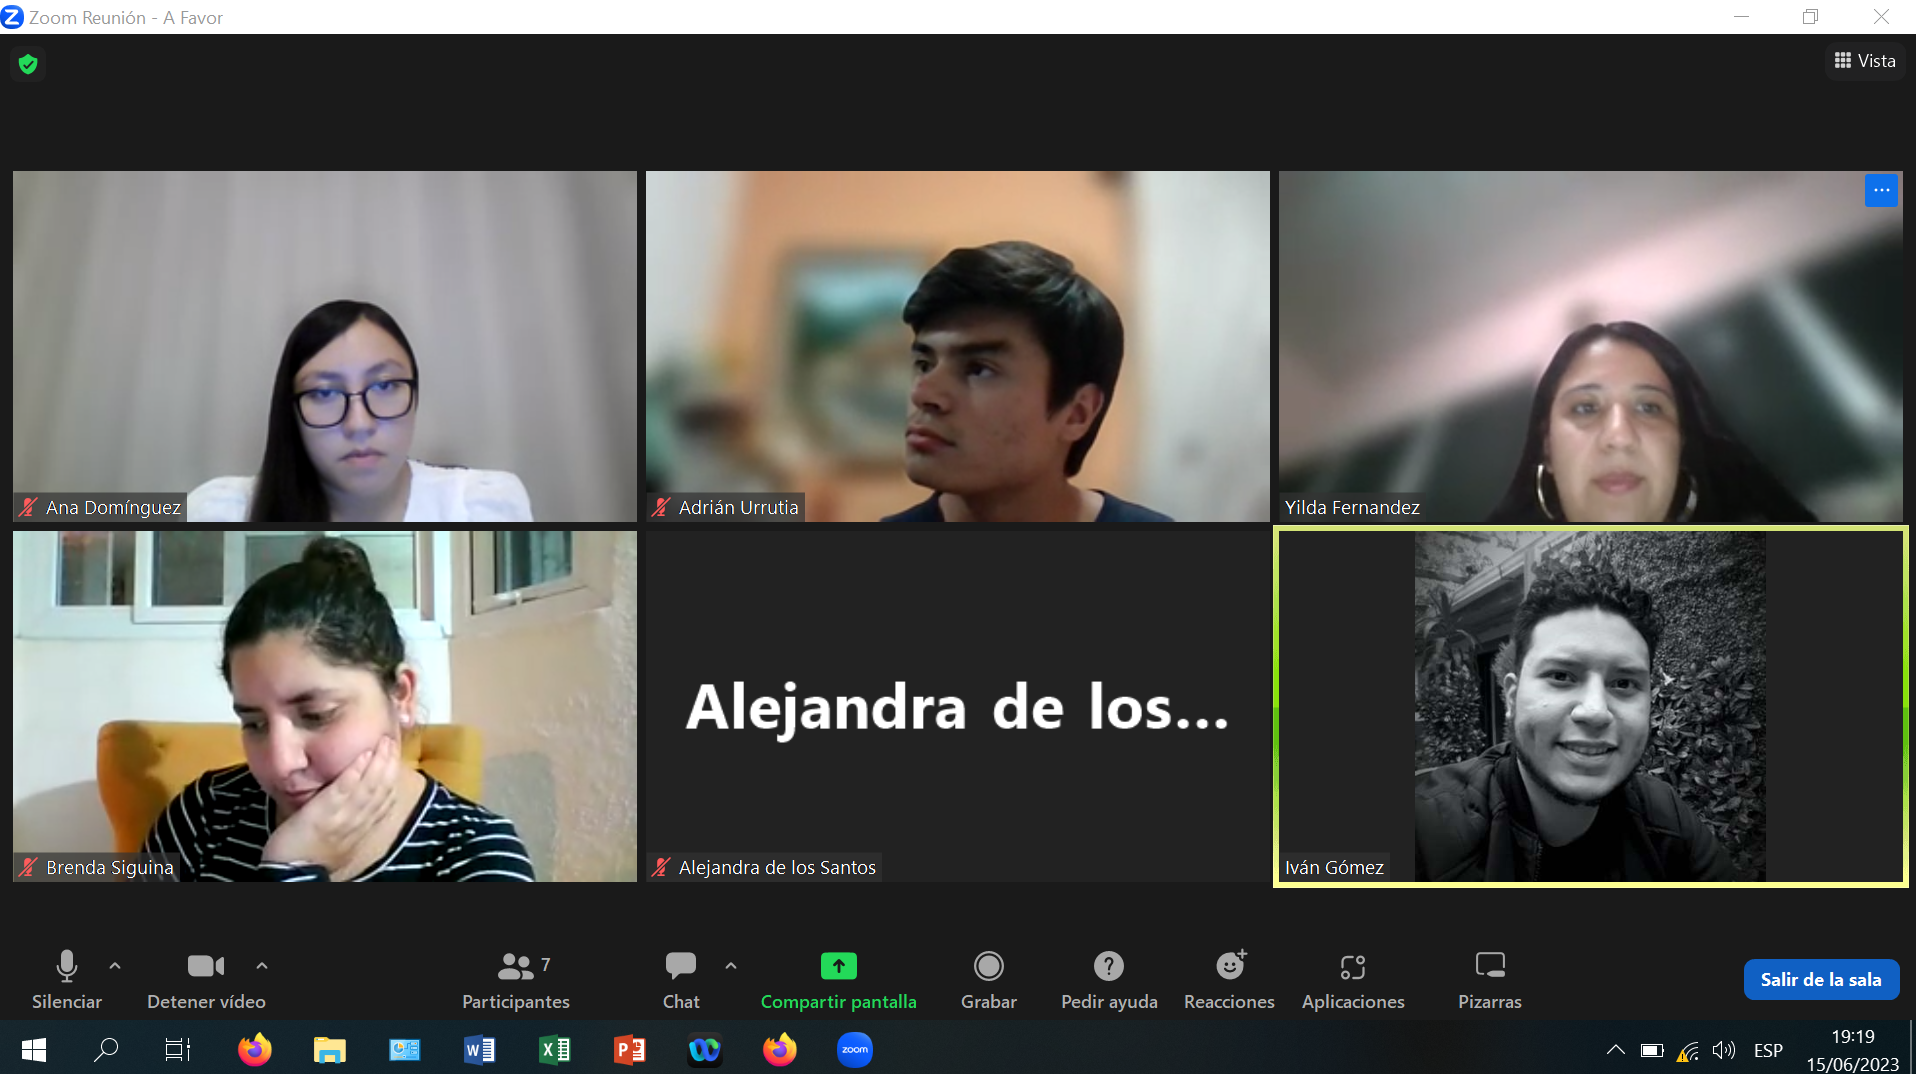The height and width of the screenshot is (1074, 1916).
Task: Click the Compartir pantalla share icon
Action: (838, 966)
